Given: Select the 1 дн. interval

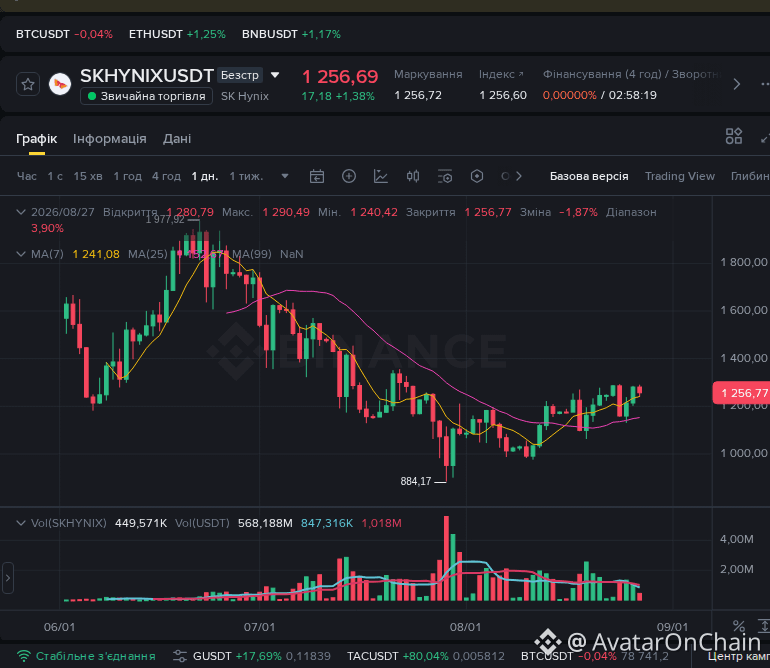Looking at the screenshot, I should tap(205, 176).
